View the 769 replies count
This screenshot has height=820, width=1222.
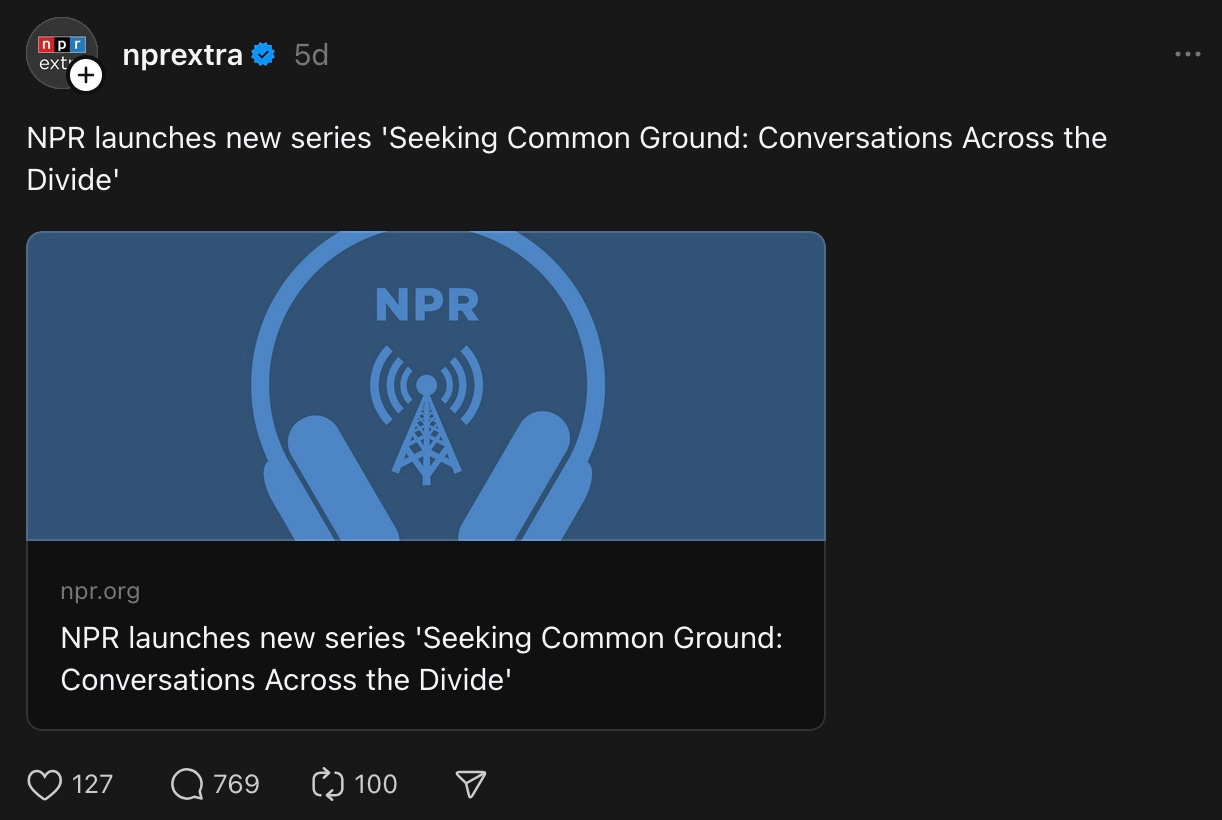click(x=236, y=784)
